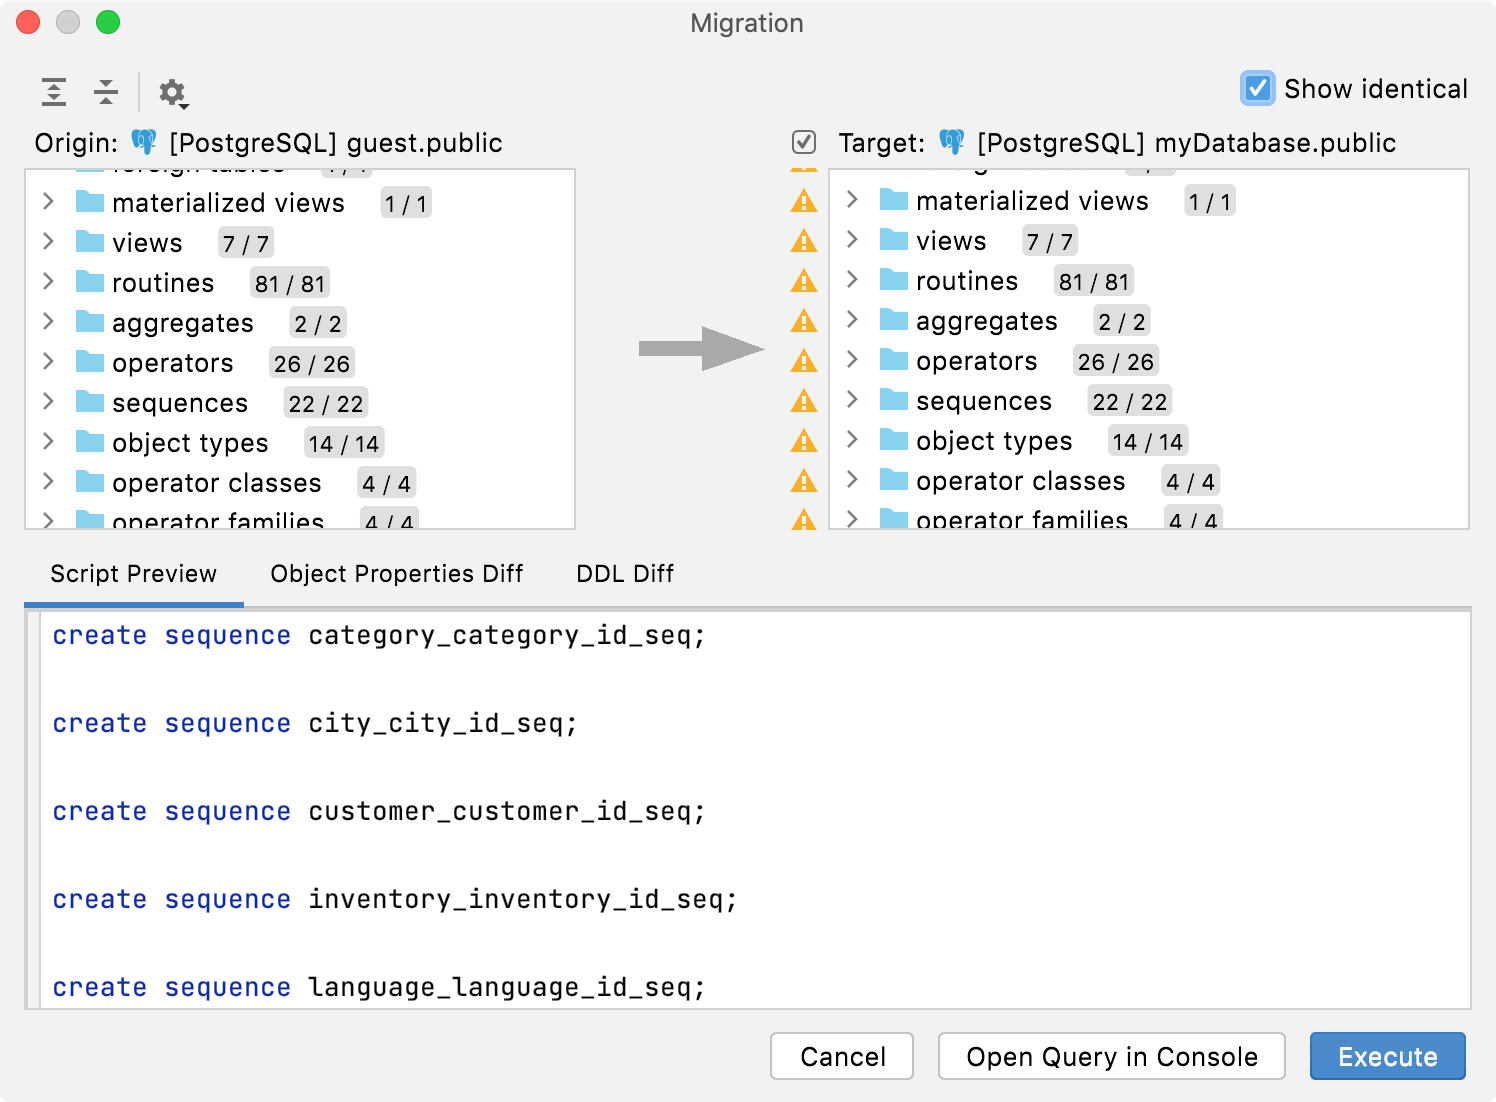Click the PostgreSQL icon next to Target

(x=952, y=142)
